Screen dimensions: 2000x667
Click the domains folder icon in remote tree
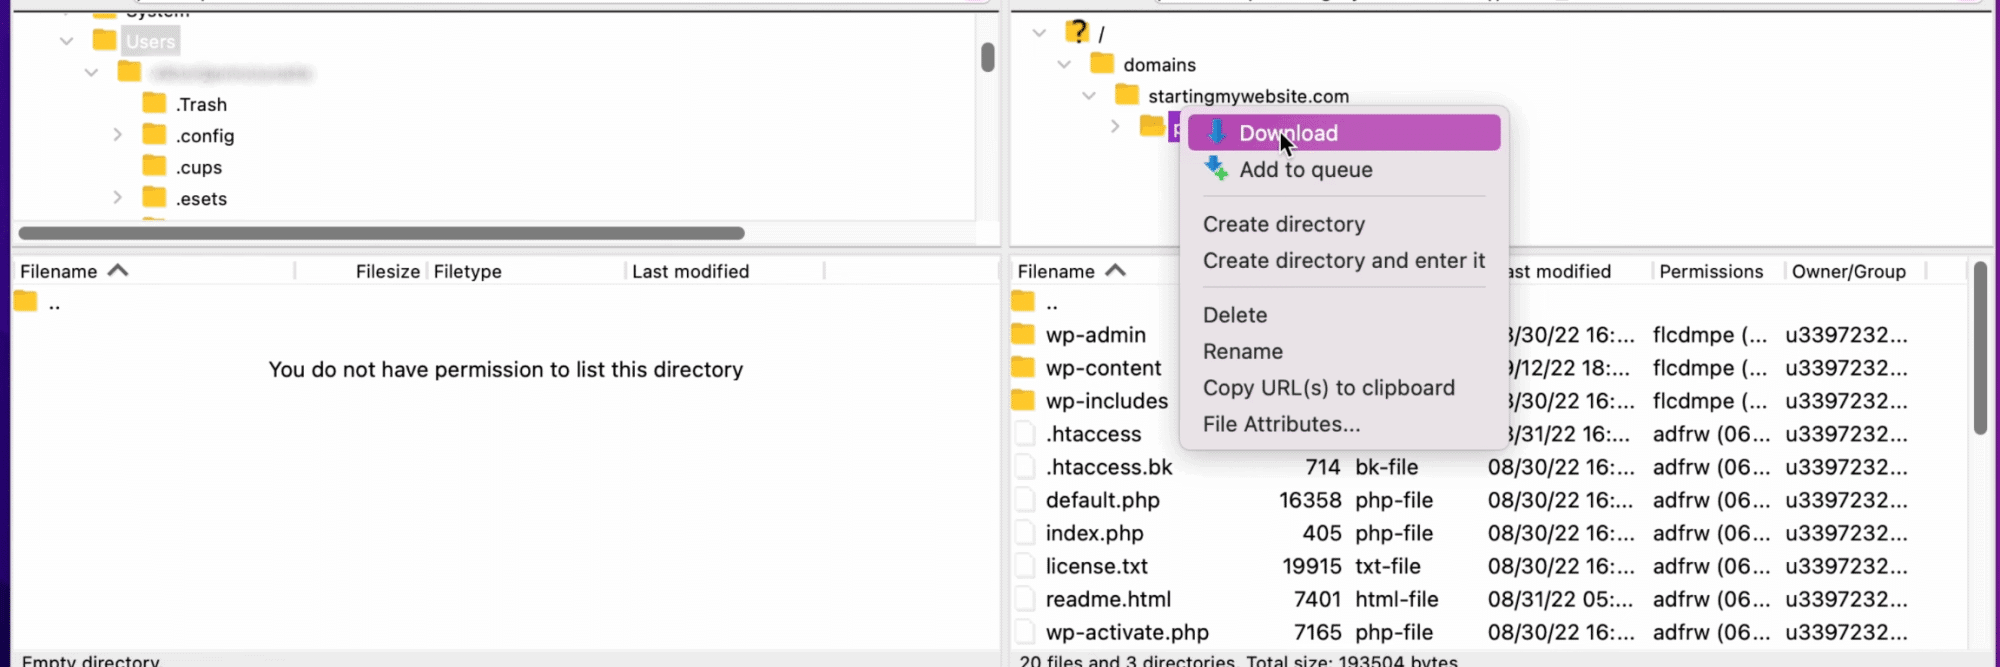point(1102,64)
